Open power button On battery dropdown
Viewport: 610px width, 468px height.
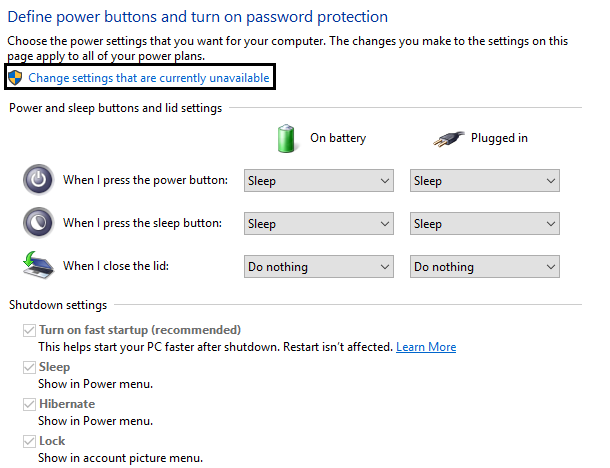pyautogui.click(x=319, y=181)
